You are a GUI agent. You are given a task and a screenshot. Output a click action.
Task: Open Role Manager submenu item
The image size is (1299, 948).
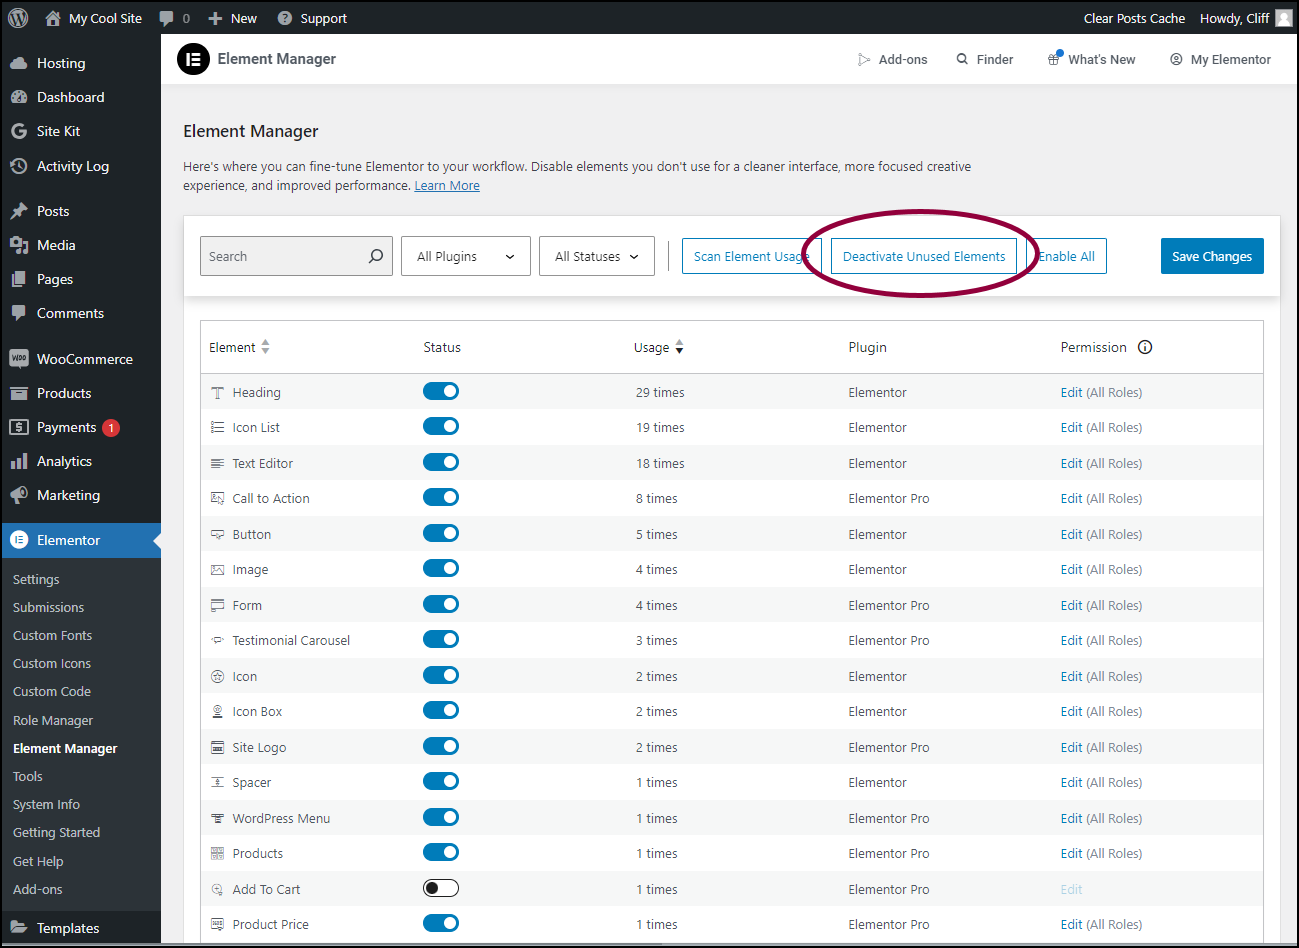tap(53, 720)
